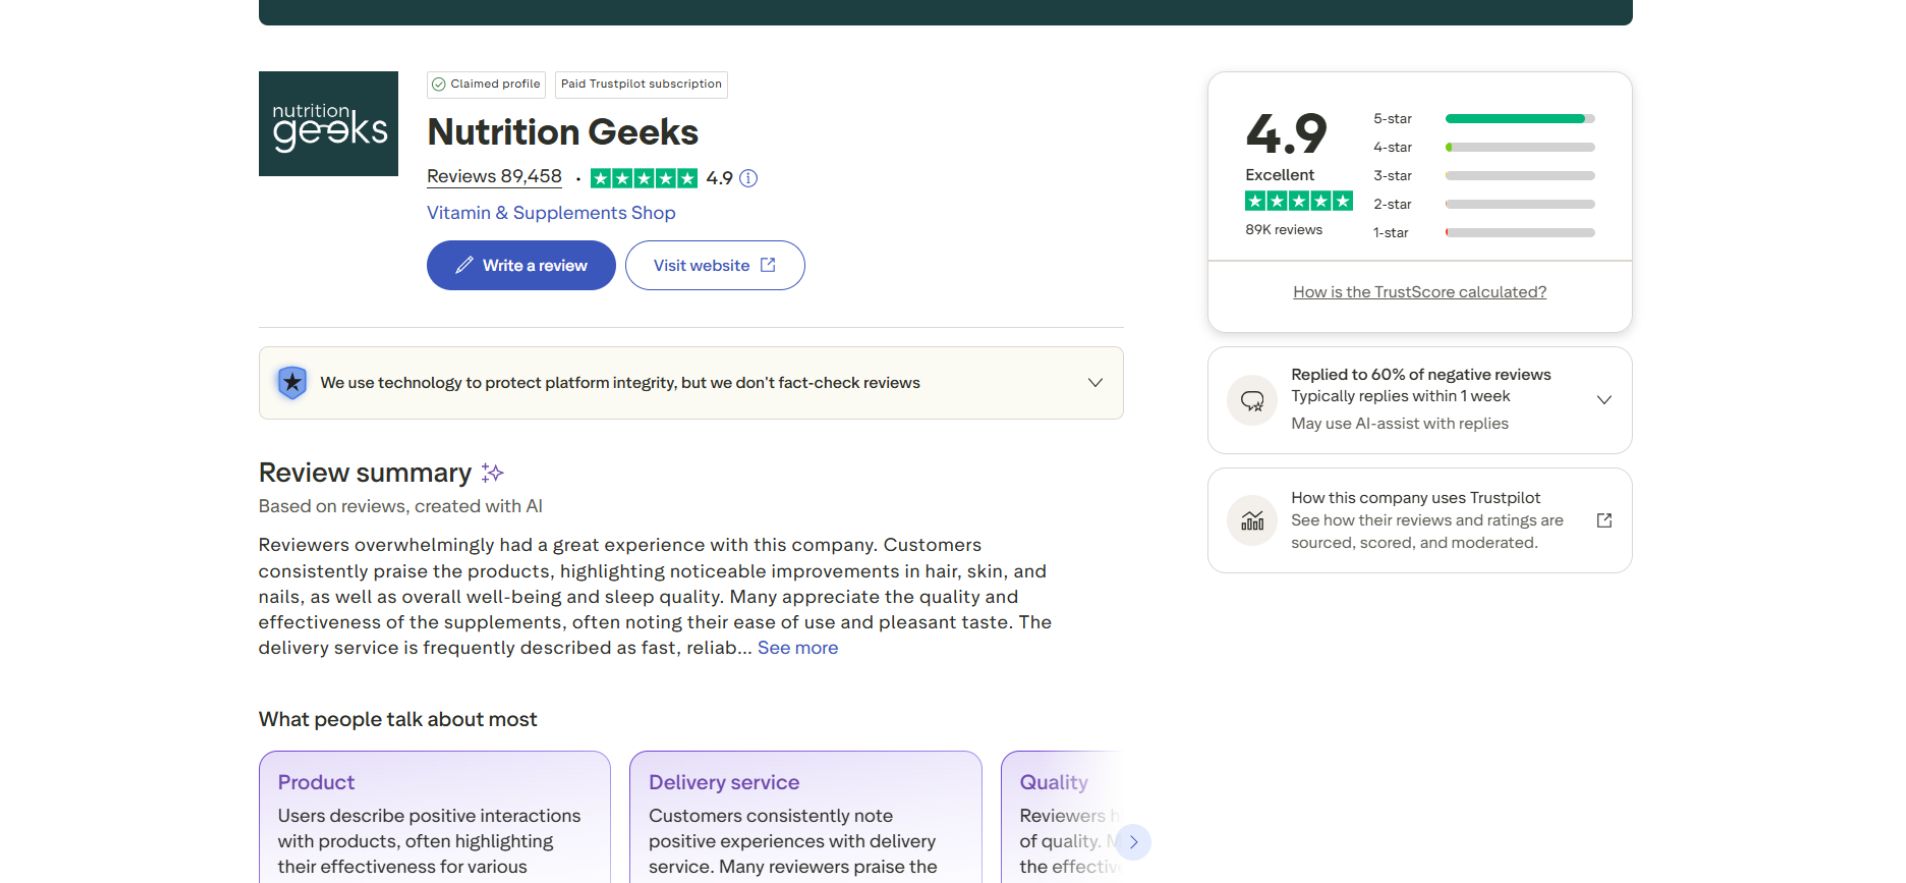This screenshot has width=1906, height=883.
Task: Click the large 4.9 TrustScore number
Action: click(x=1286, y=133)
